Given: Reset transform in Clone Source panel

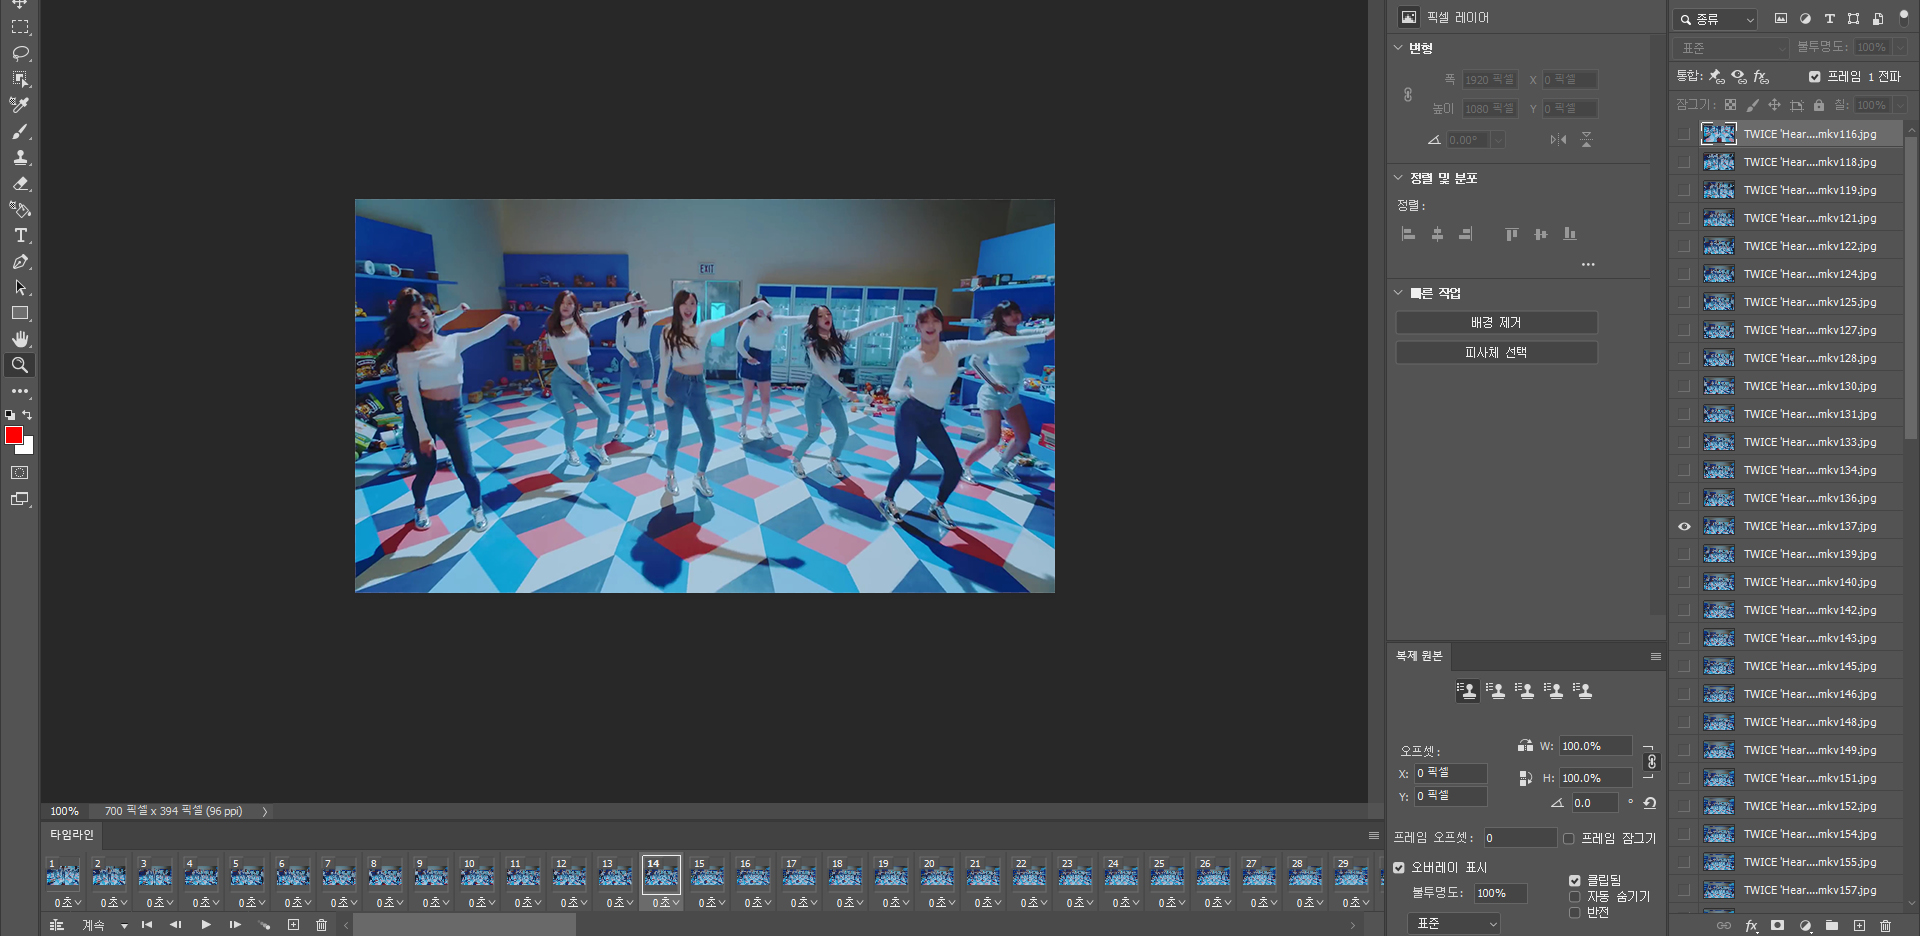Looking at the screenshot, I should pos(1650,803).
